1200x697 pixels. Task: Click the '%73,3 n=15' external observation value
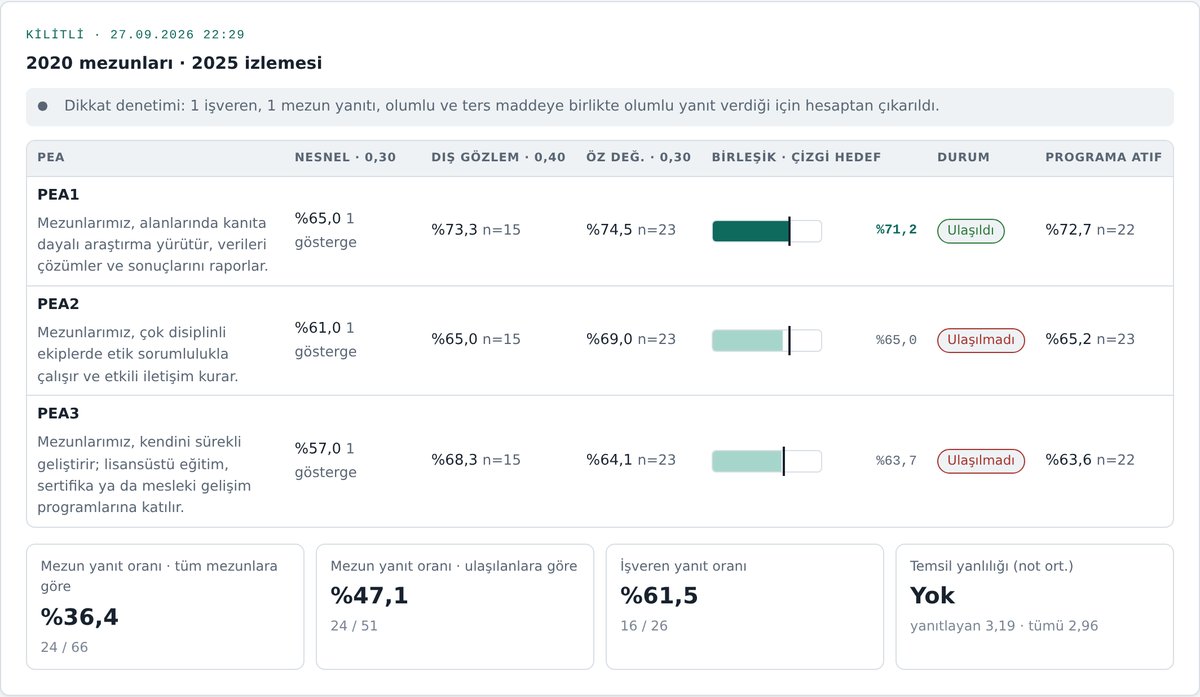tap(476, 230)
